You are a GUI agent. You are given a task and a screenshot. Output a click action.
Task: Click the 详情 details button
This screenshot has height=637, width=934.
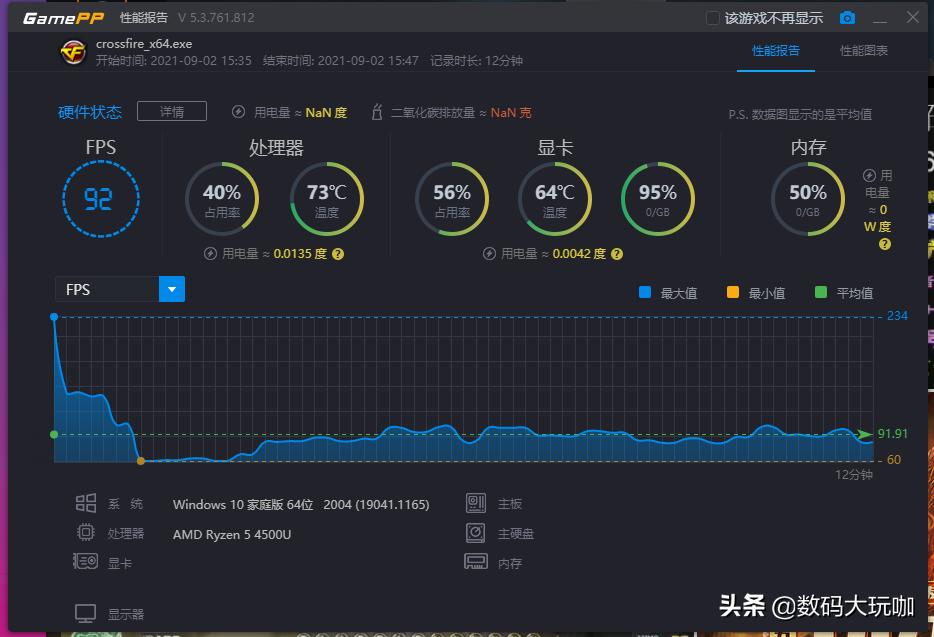[x=171, y=112]
